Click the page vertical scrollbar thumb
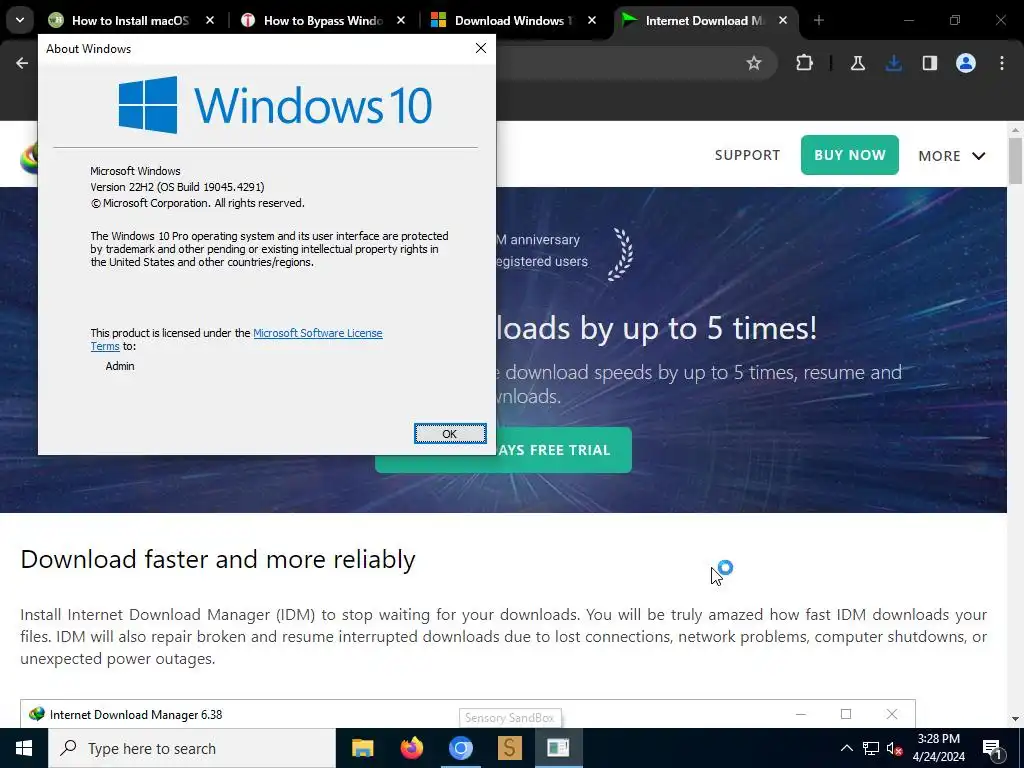This screenshot has width=1024, height=768. (1015, 161)
